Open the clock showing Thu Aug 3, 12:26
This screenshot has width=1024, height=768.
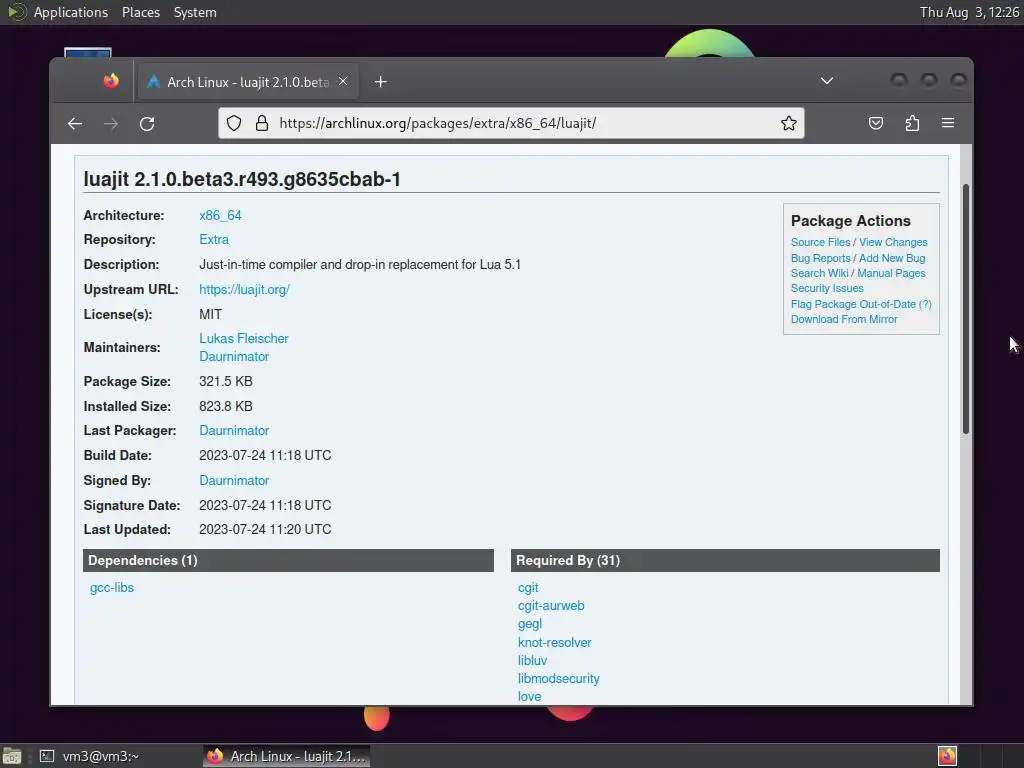click(969, 12)
